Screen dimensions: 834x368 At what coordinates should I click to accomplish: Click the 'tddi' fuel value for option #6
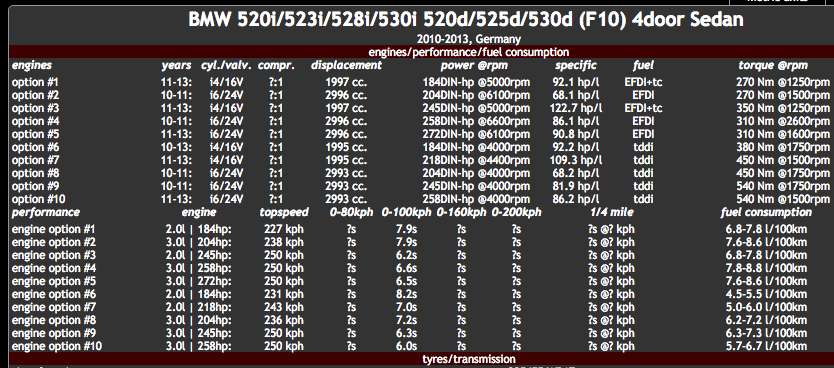point(643,147)
